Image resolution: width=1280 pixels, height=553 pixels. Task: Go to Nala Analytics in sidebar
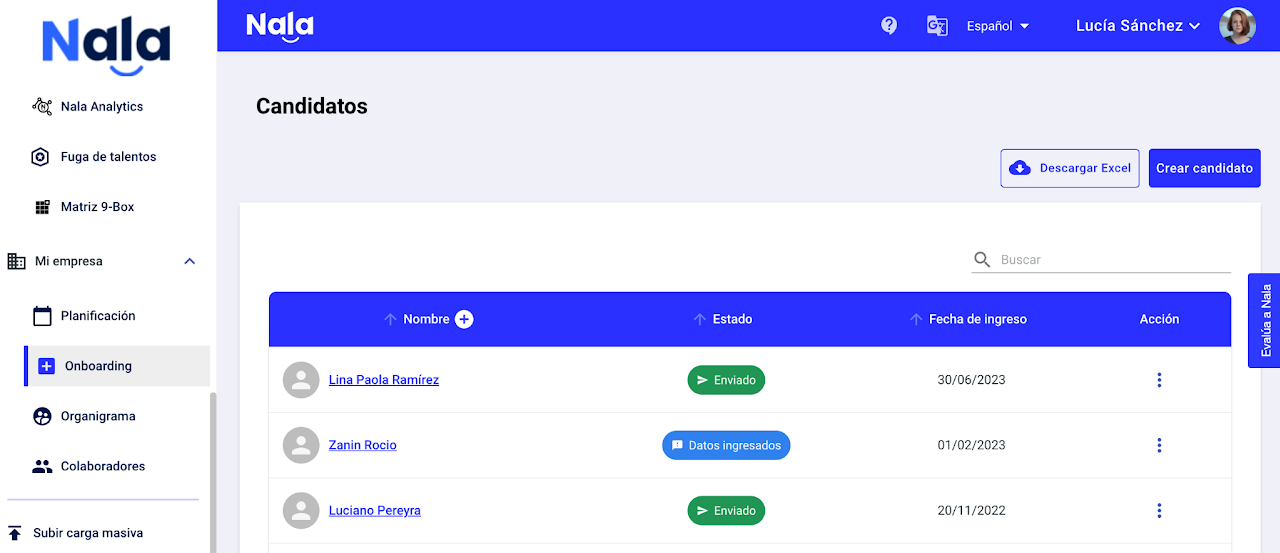(101, 107)
